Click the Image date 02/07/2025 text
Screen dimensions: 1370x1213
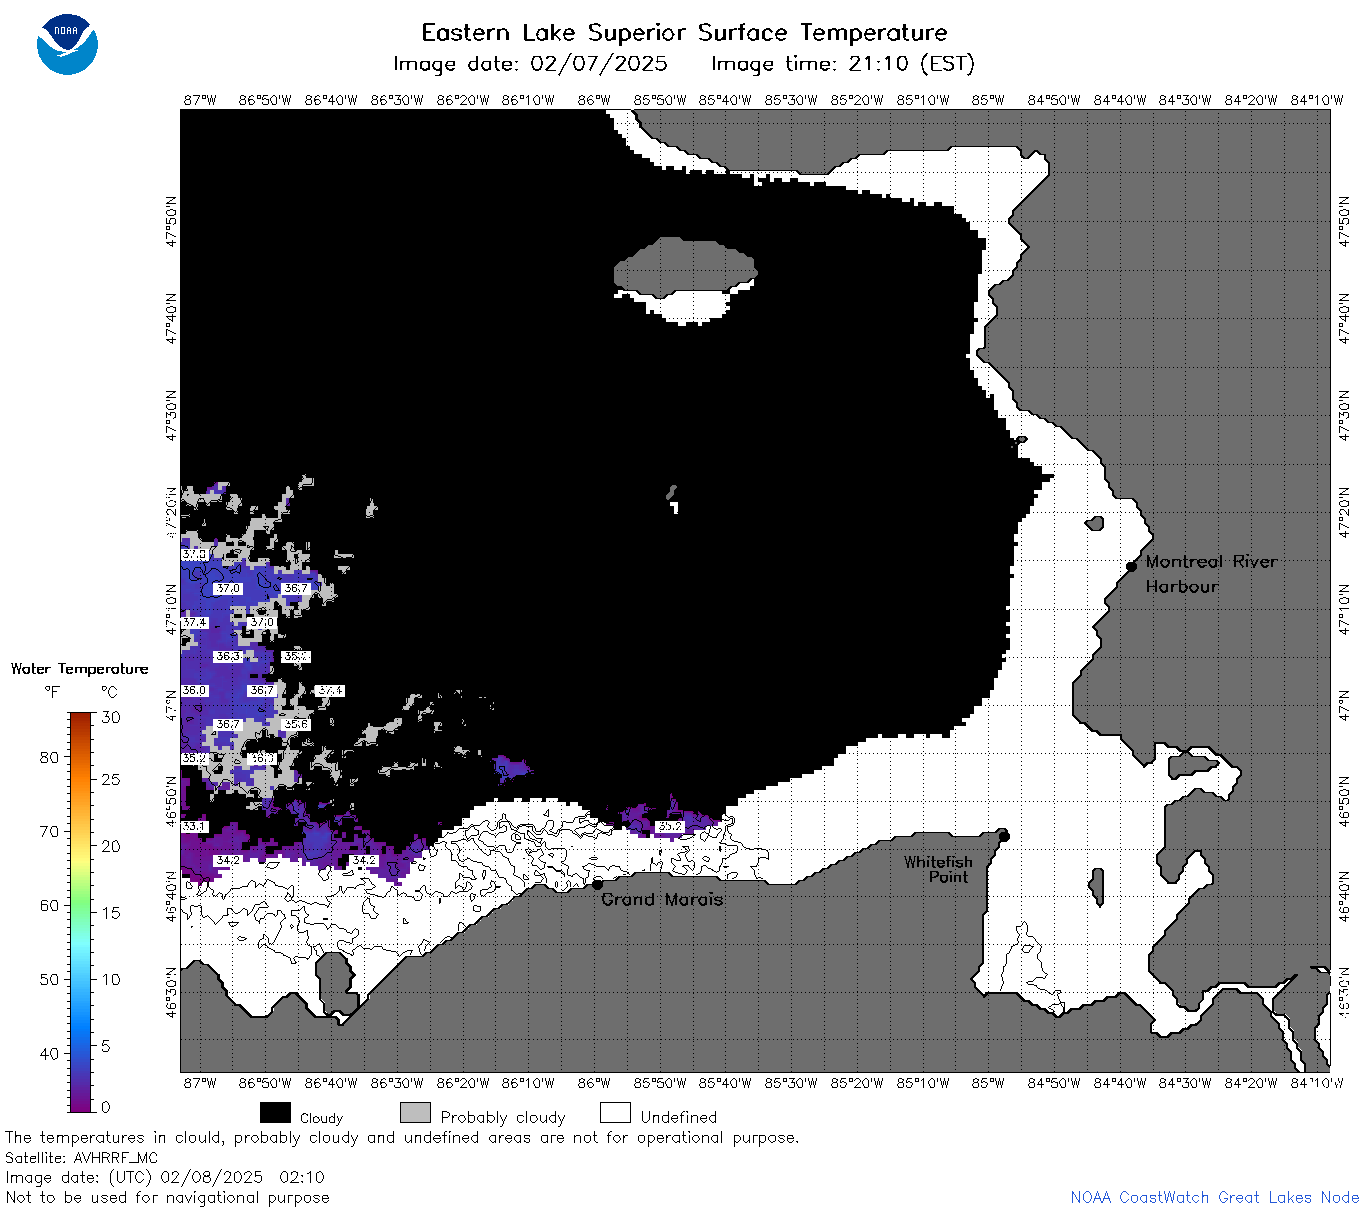point(530,64)
